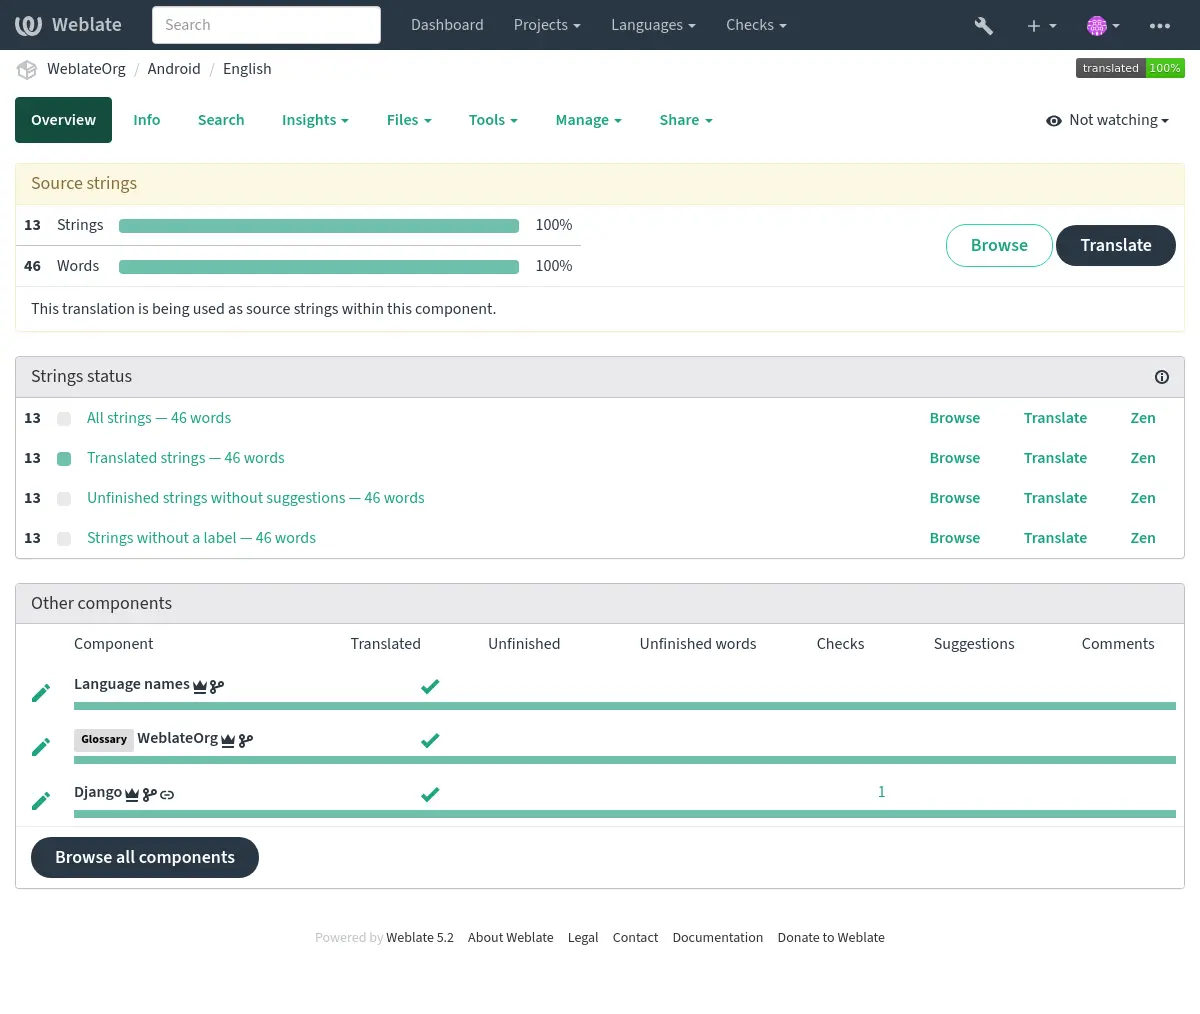Switch to the Info tab
This screenshot has height=1014, width=1200.
click(147, 120)
